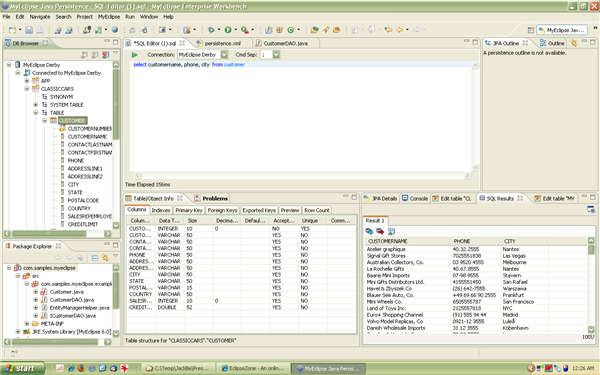Click the Windows start button

(21, 368)
